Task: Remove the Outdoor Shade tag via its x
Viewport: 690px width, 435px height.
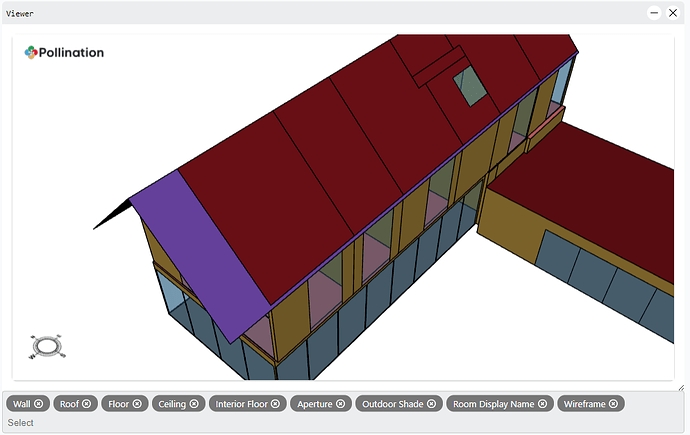Action: [431, 404]
